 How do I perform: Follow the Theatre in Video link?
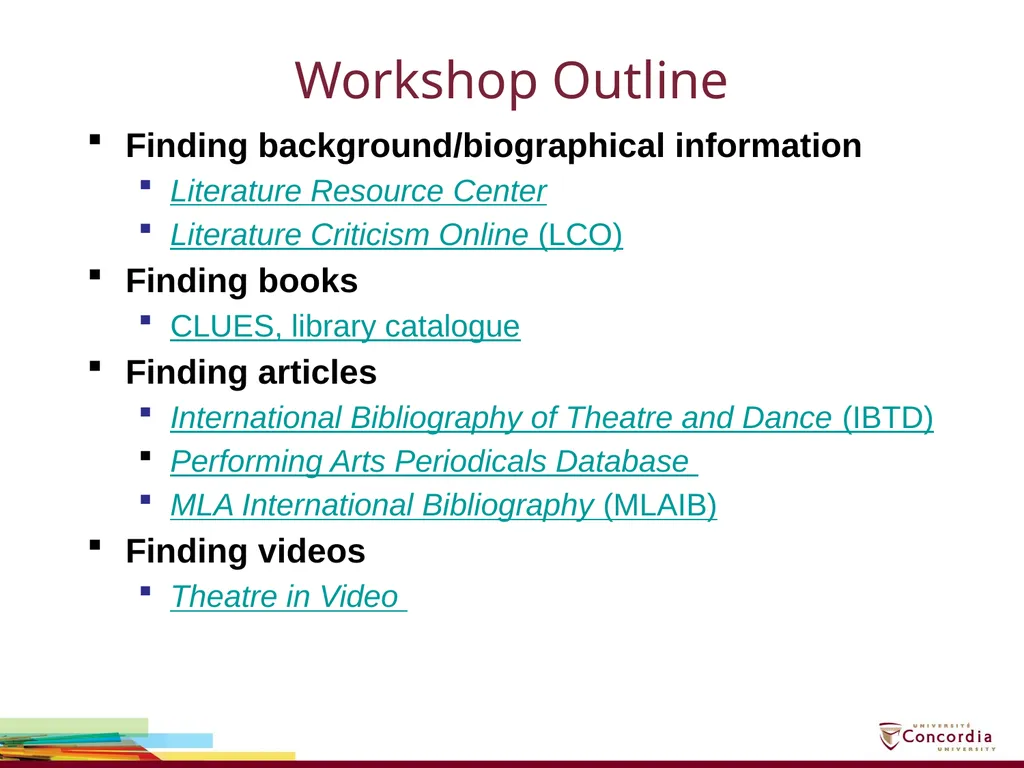coord(289,596)
